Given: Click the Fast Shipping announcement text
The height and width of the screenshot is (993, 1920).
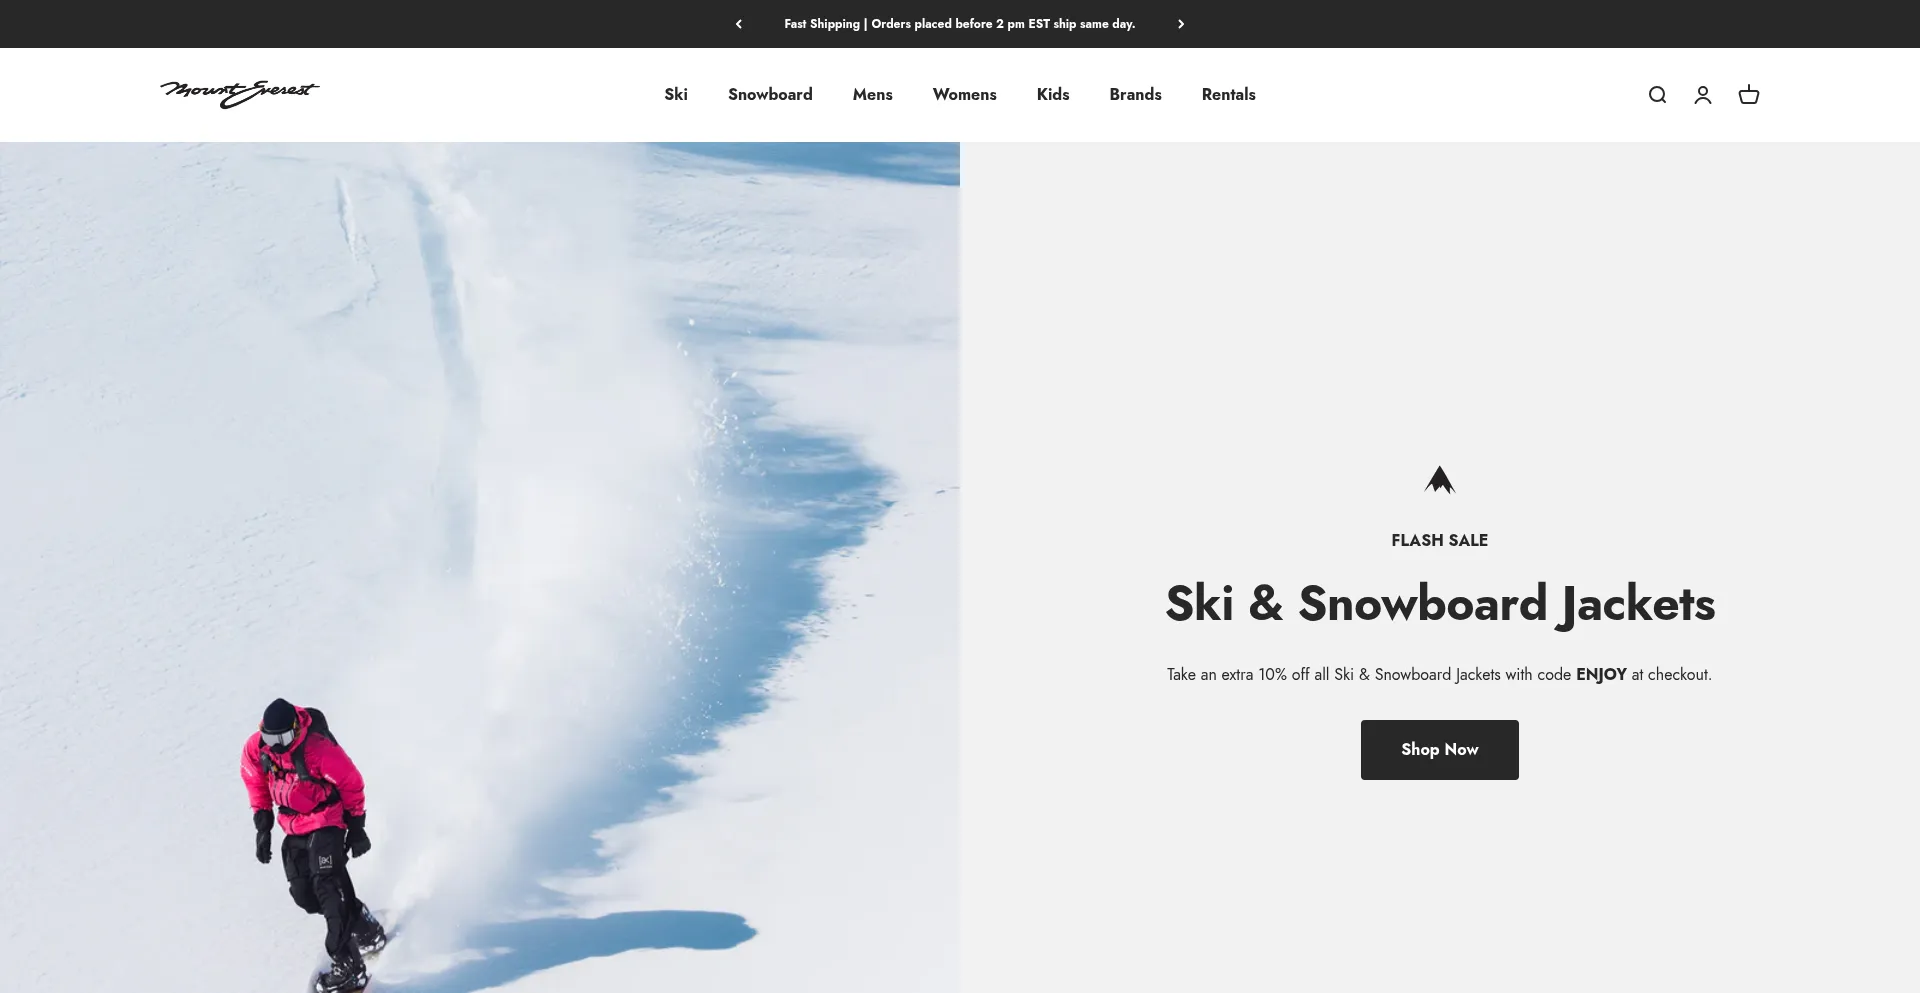Looking at the screenshot, I should coord(960,24).
